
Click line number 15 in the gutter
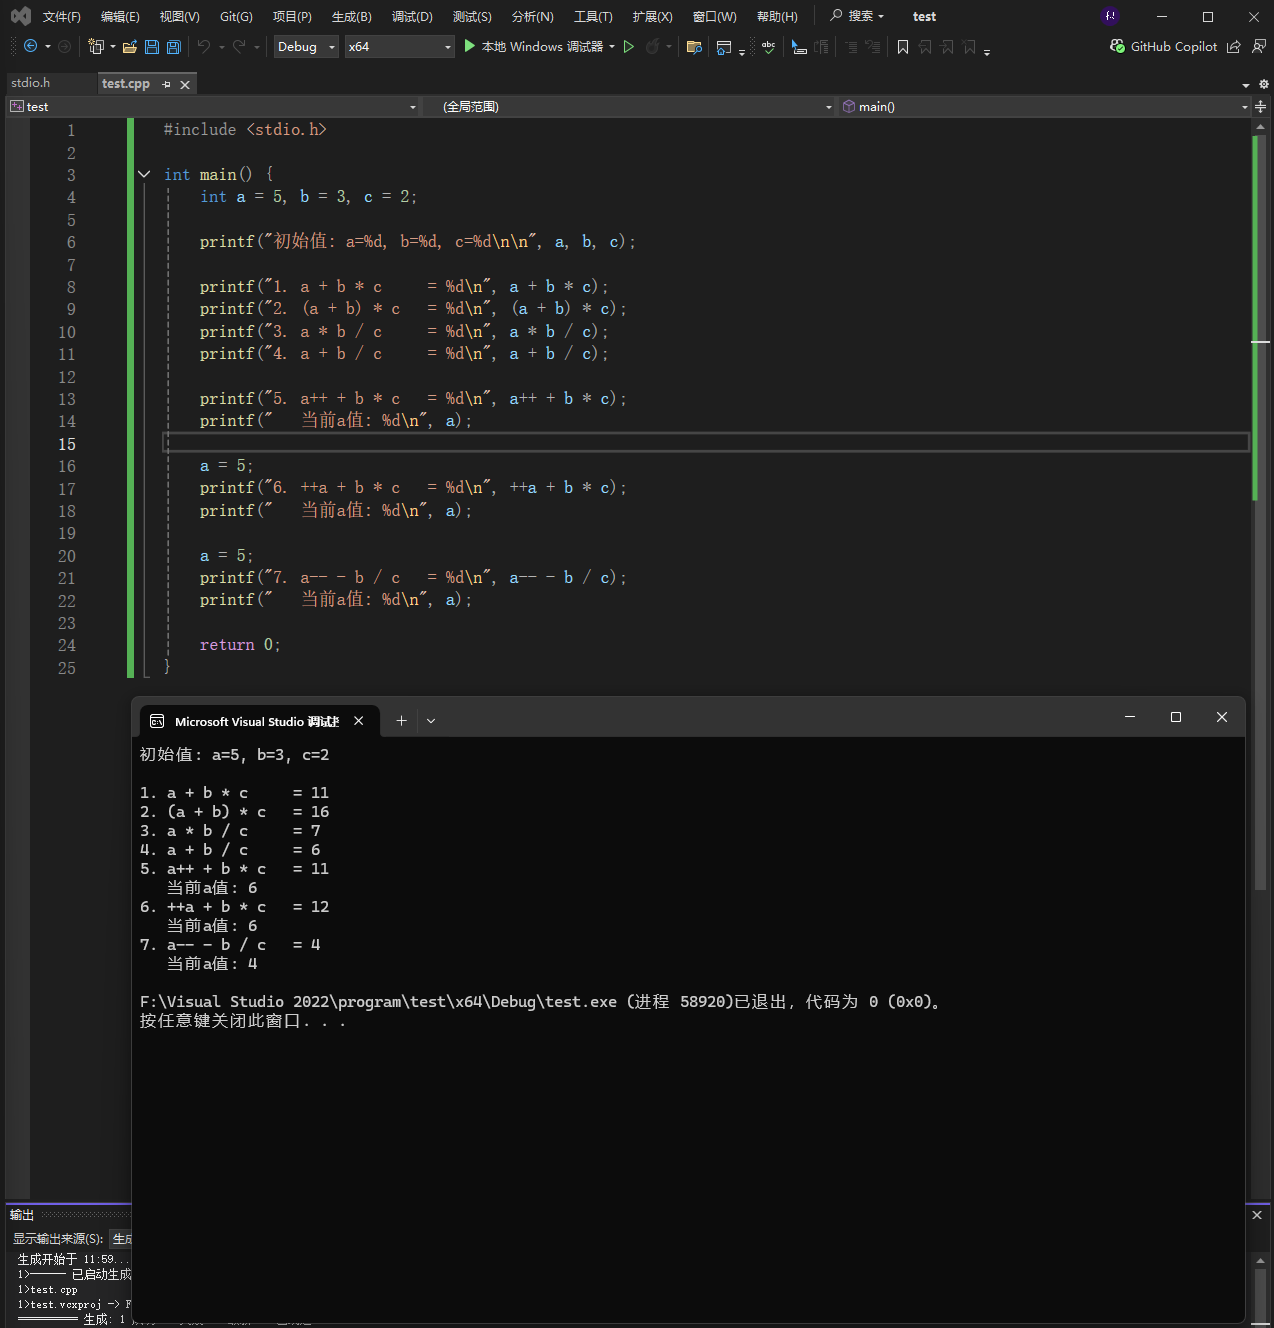[x=67, y=444]
